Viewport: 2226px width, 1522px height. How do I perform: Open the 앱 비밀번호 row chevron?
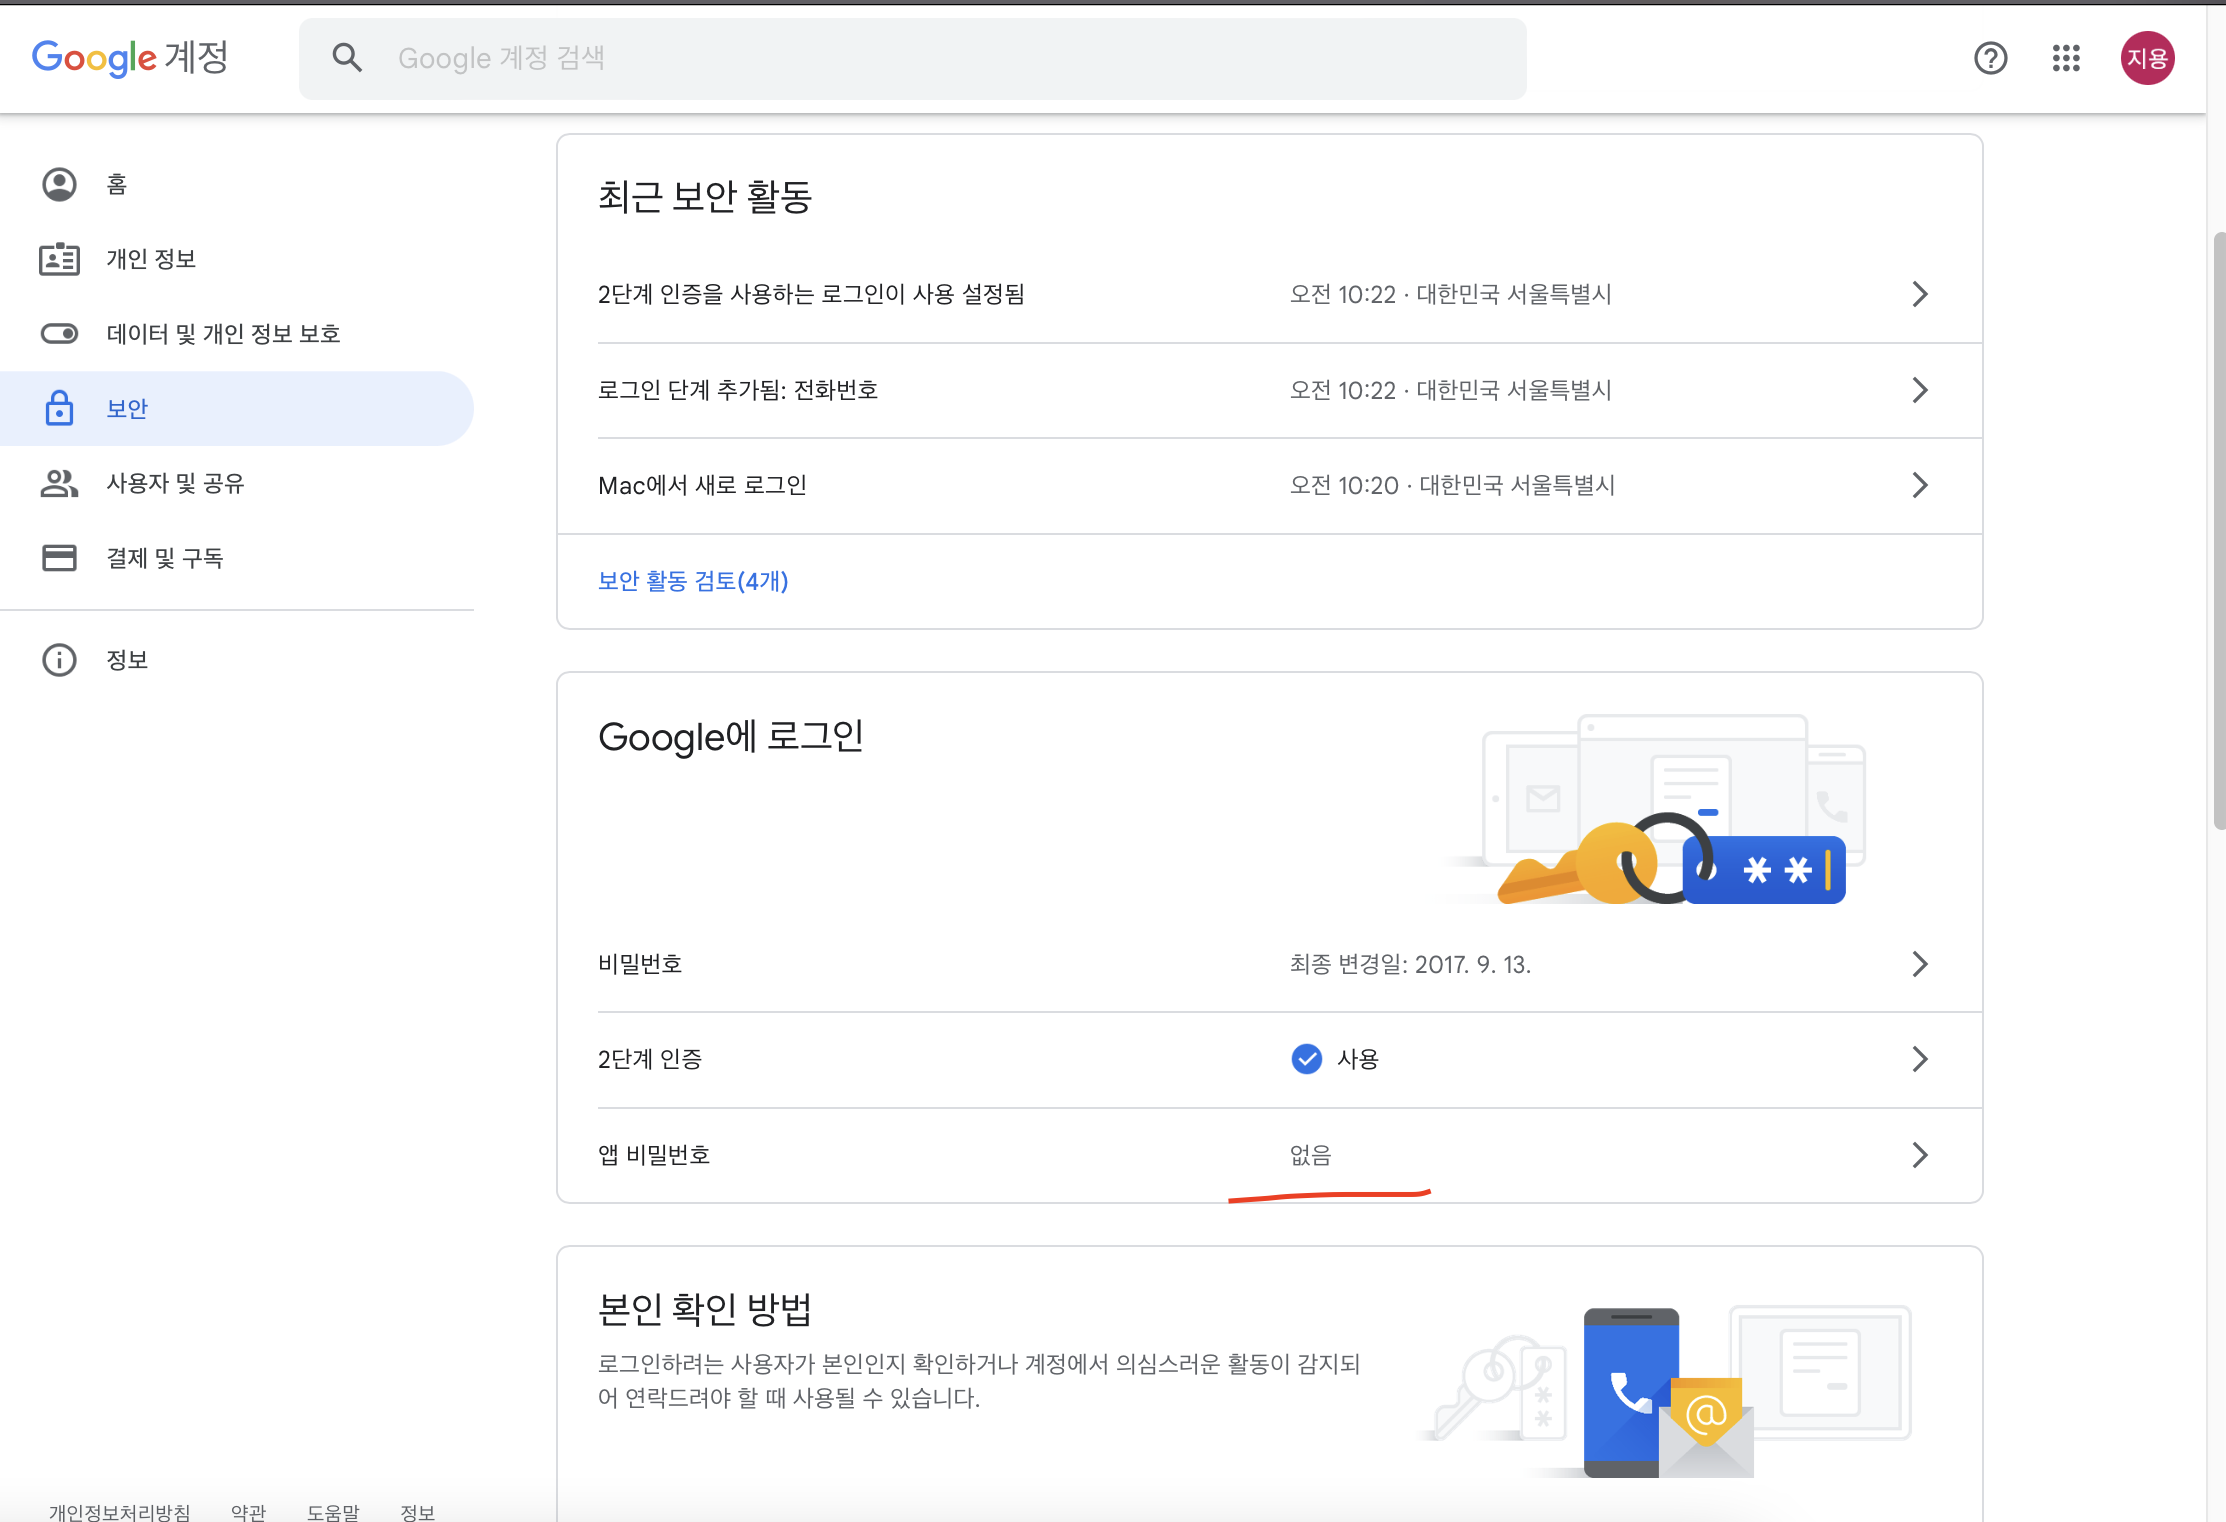[x=1919, y=1155]
